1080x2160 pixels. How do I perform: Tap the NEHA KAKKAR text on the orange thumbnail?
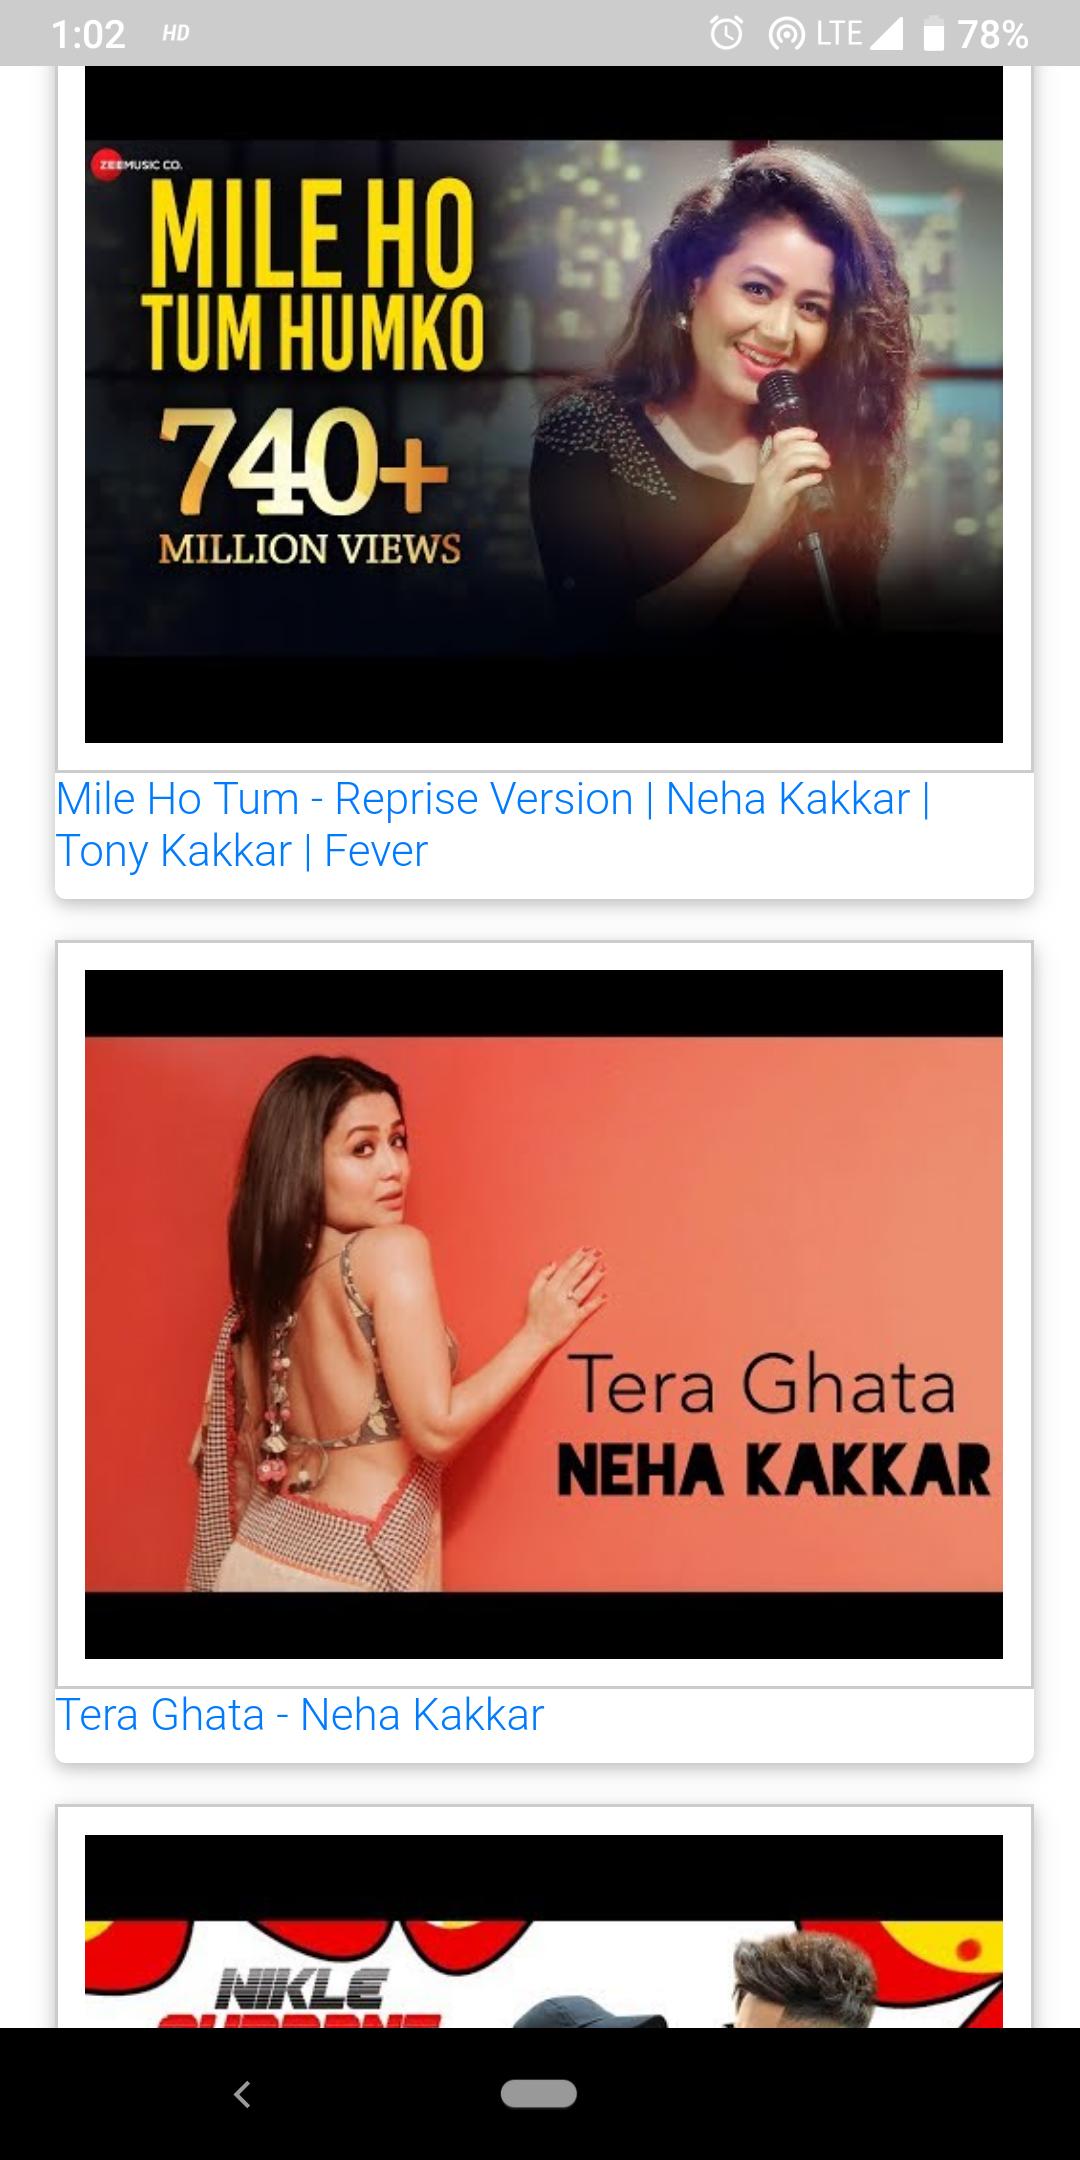tap(774, 1469)
